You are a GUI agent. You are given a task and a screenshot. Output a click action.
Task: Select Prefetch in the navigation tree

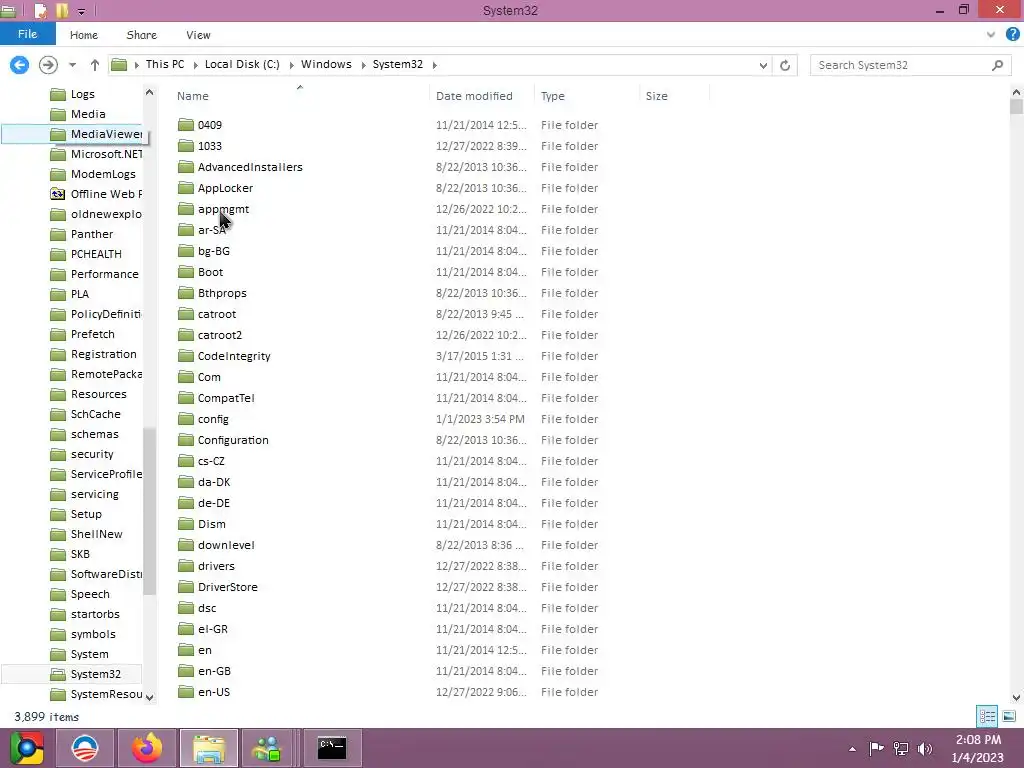click(x=92, y=334)
